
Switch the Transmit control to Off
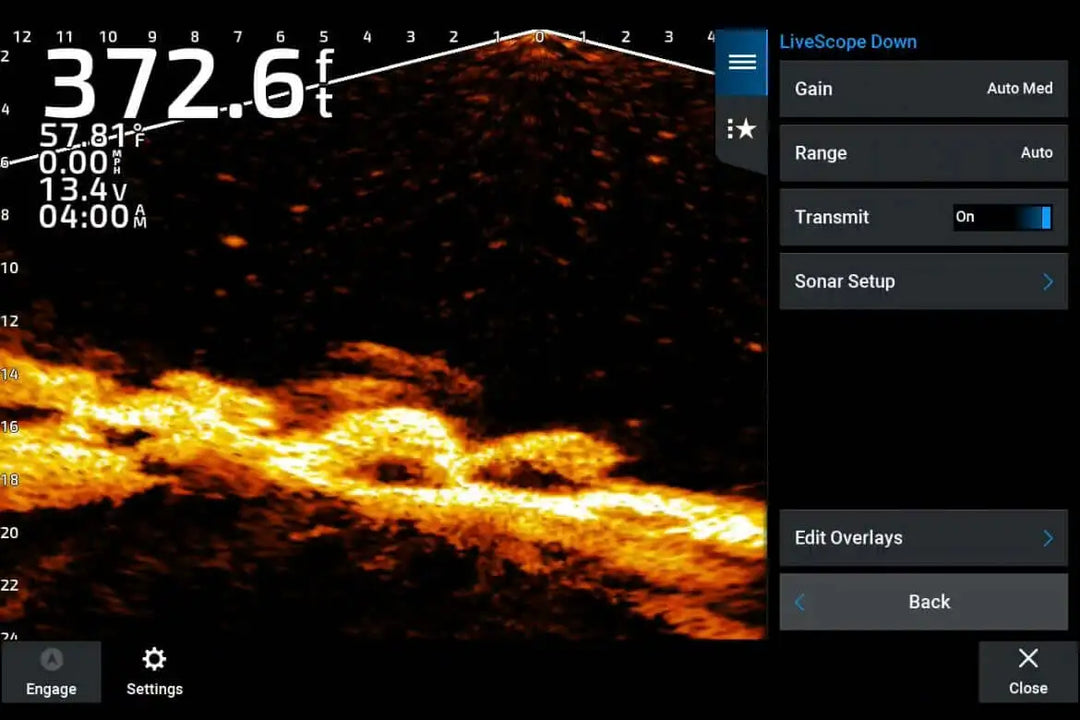1003,217
